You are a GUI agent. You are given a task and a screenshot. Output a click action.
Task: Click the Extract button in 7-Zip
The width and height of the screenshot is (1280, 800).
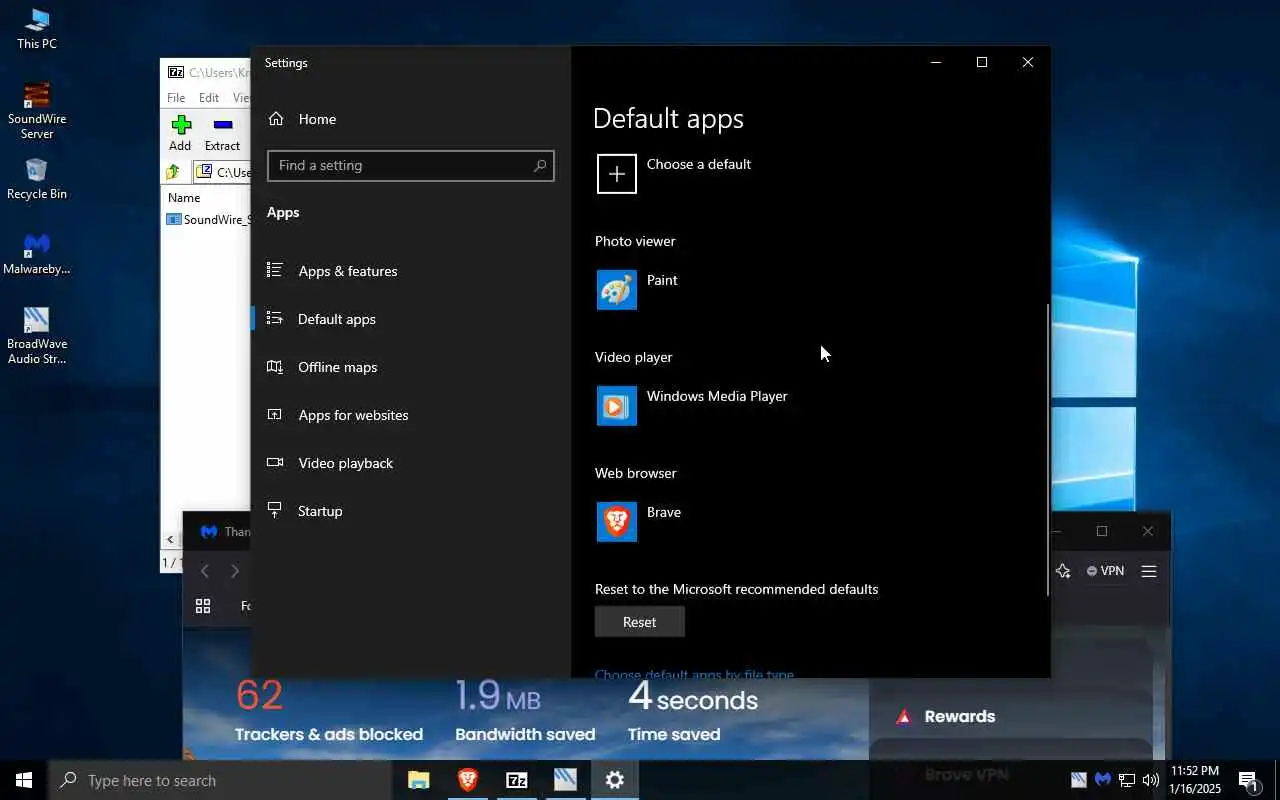point(222,133)
